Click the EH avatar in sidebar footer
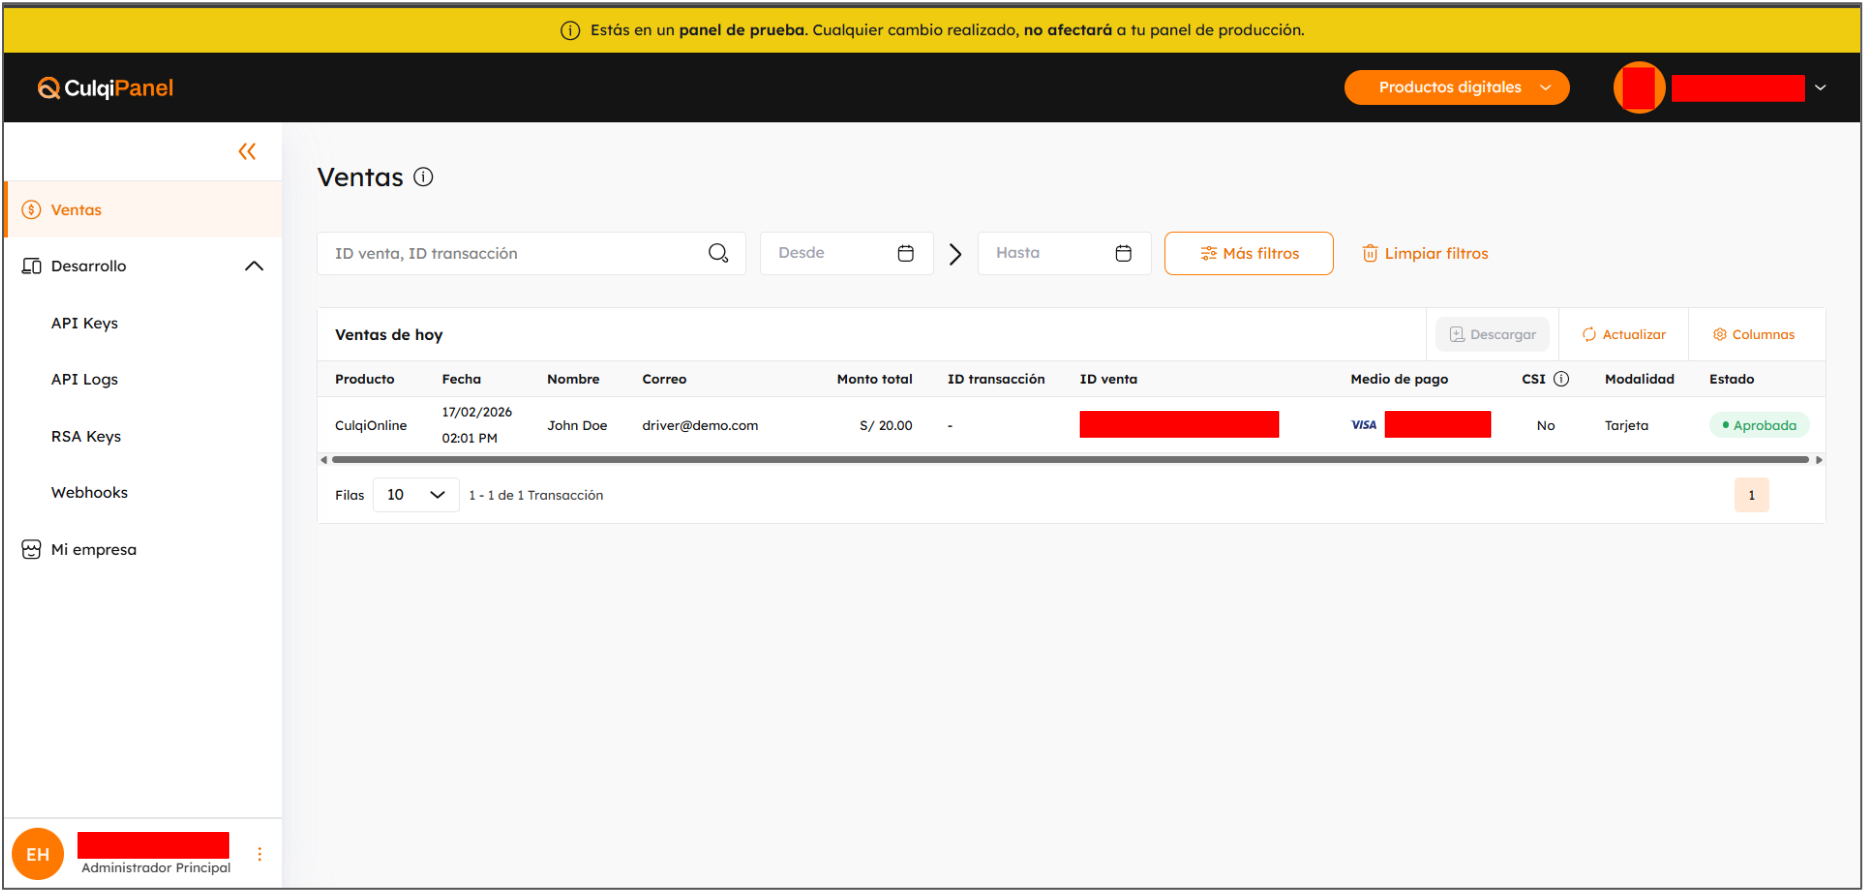1865x893 pixels. pos(38,854)
